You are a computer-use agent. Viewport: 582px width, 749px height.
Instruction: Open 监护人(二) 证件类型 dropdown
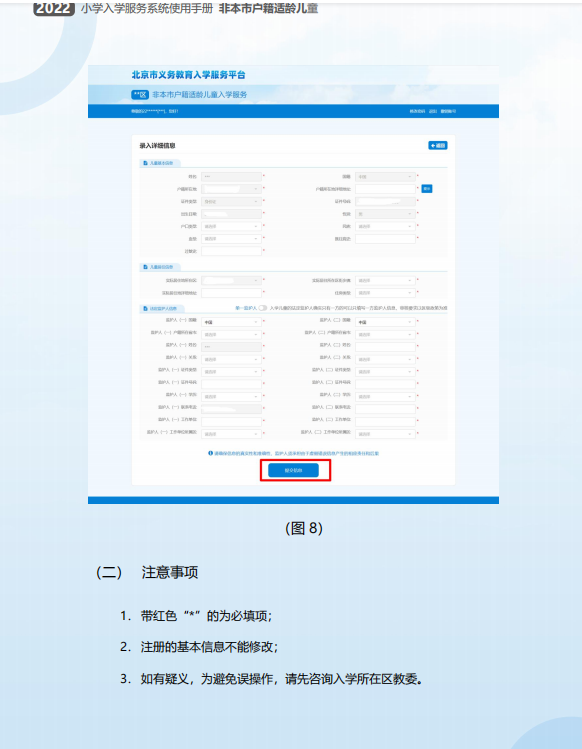[x=385, y=372]
